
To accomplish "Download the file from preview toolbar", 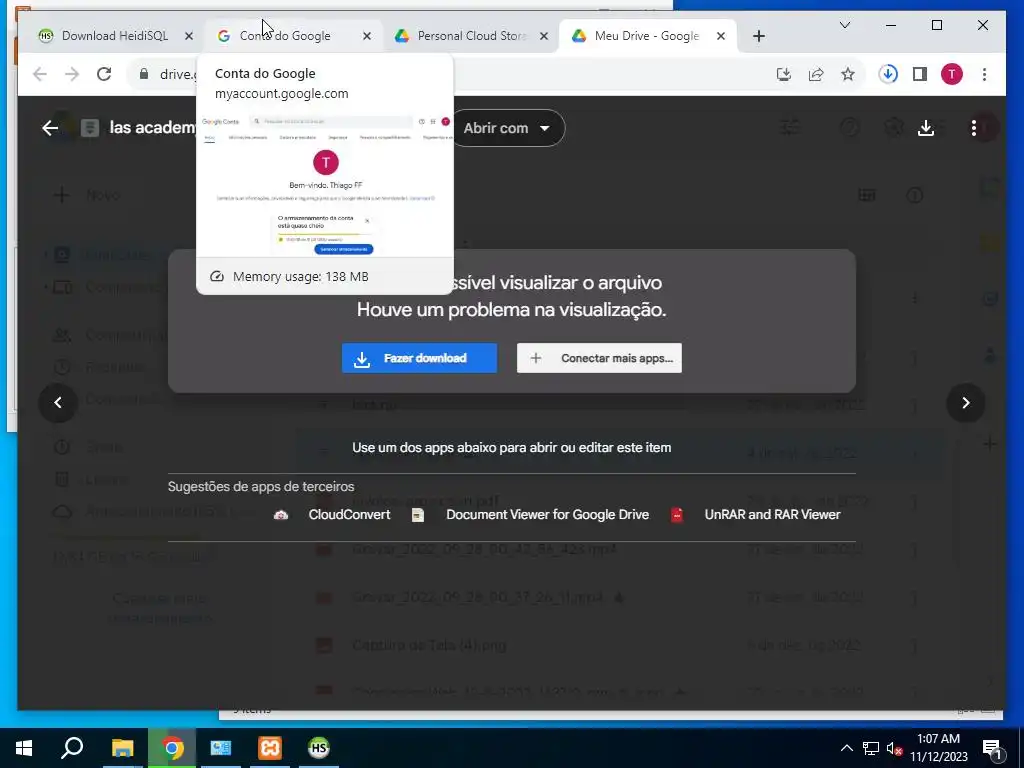I will click(925, 128).
